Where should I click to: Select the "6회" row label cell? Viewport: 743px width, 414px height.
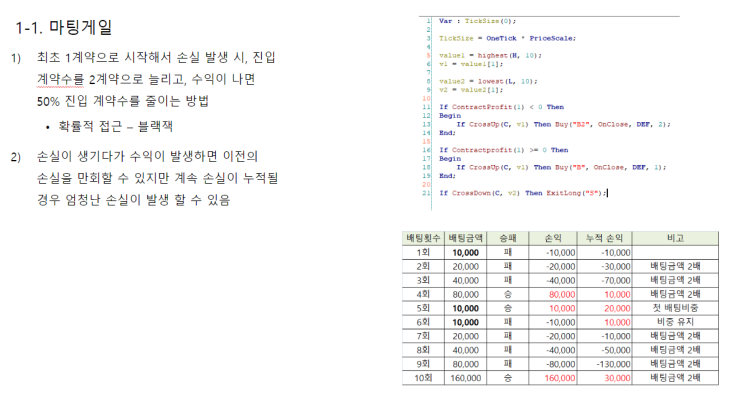(x=423, y=323)
